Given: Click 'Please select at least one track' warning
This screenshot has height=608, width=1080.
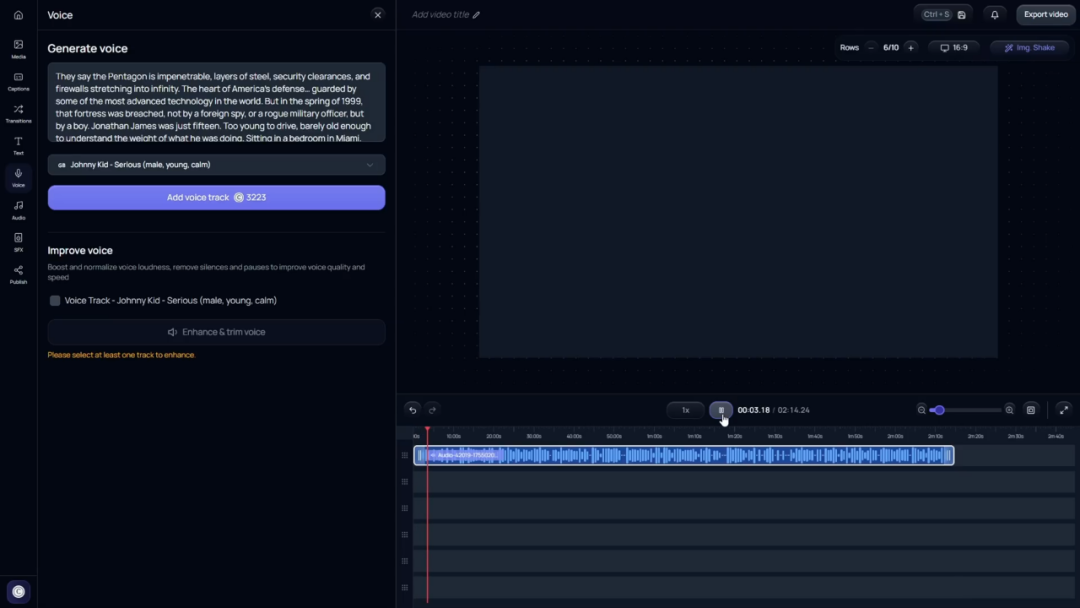Looking at the screenshot, I should coord(121,355).
